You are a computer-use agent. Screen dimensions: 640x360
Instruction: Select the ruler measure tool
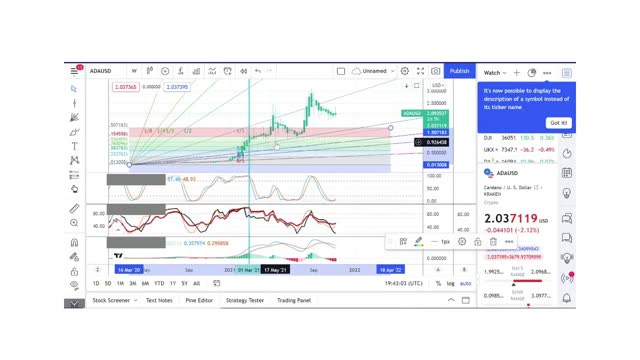click(74, 209)
